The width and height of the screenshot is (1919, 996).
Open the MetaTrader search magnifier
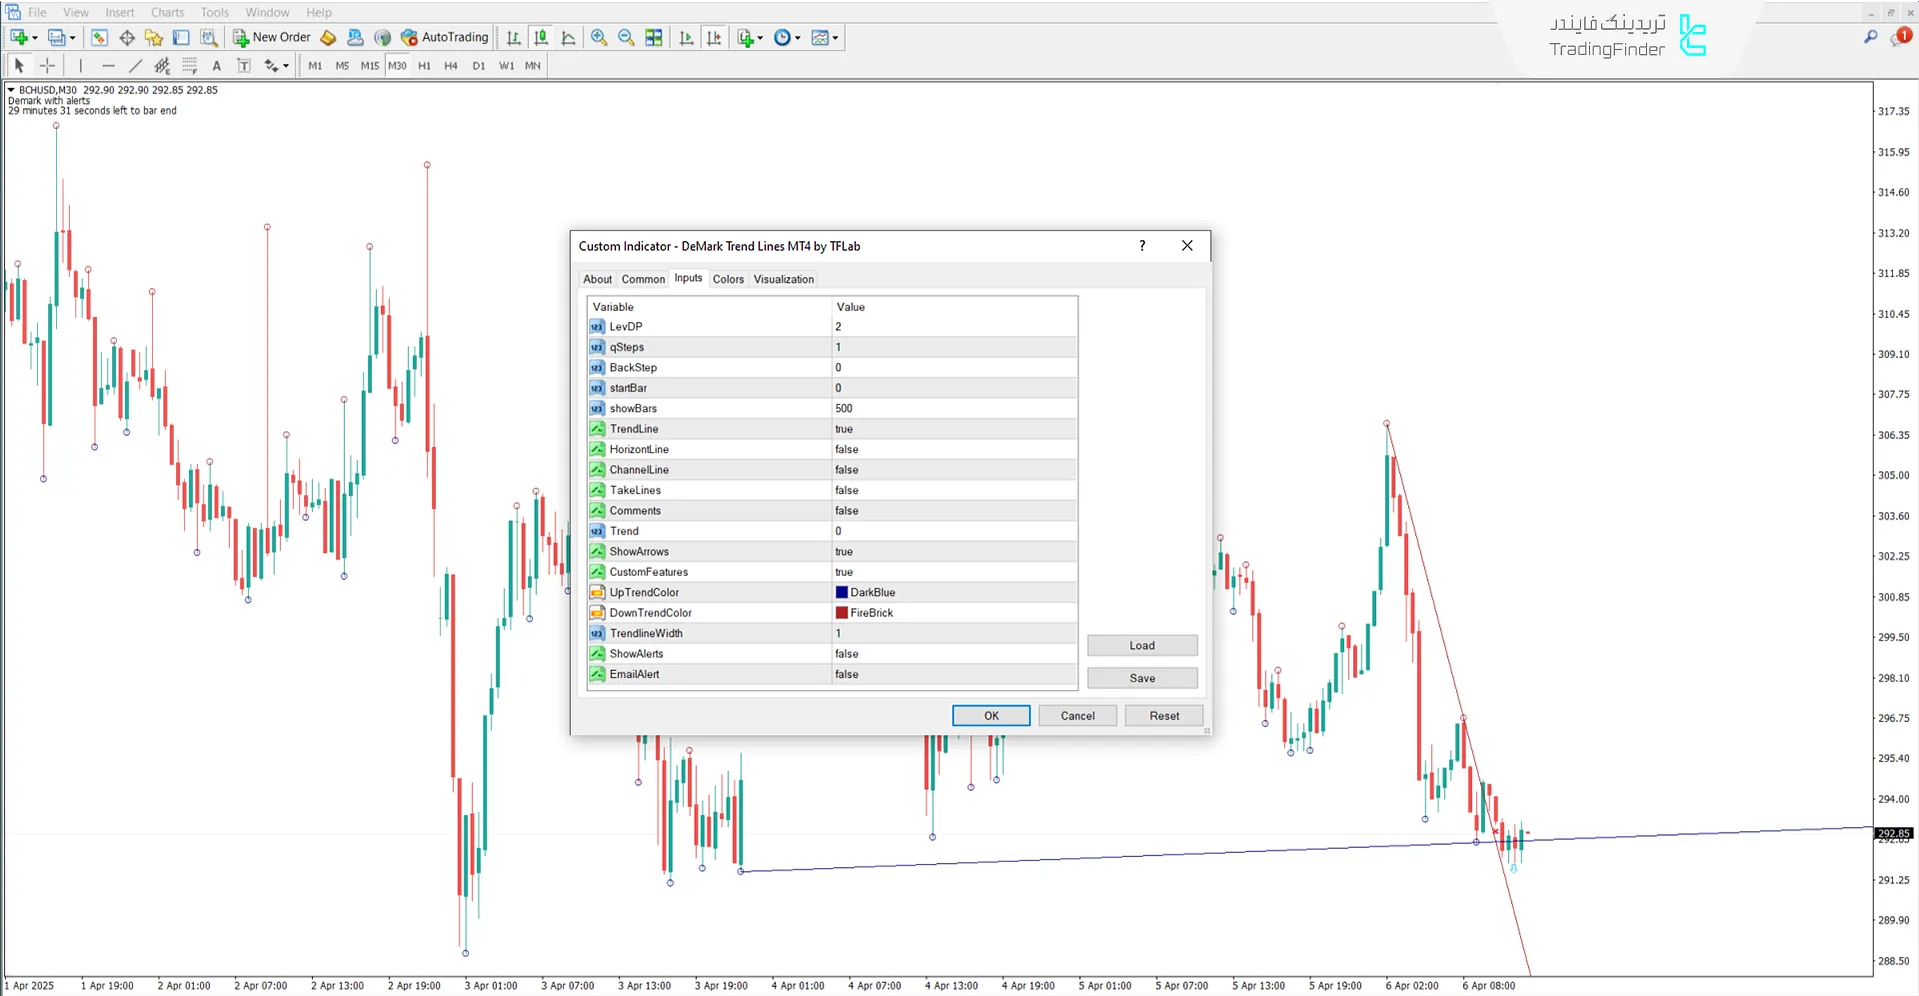(1870, 36)
